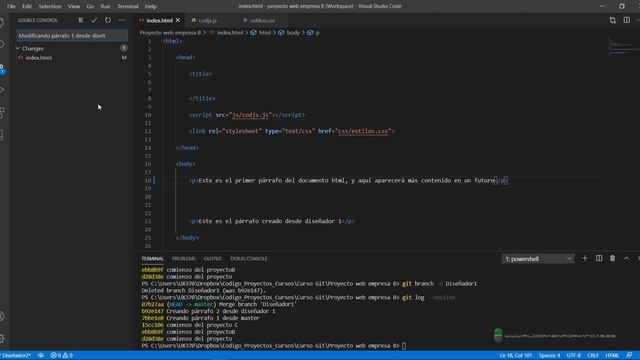Show errors and warnings from status bar
Image resolution: width=640 pixels, height=360 pixels.
click(62, 356)
